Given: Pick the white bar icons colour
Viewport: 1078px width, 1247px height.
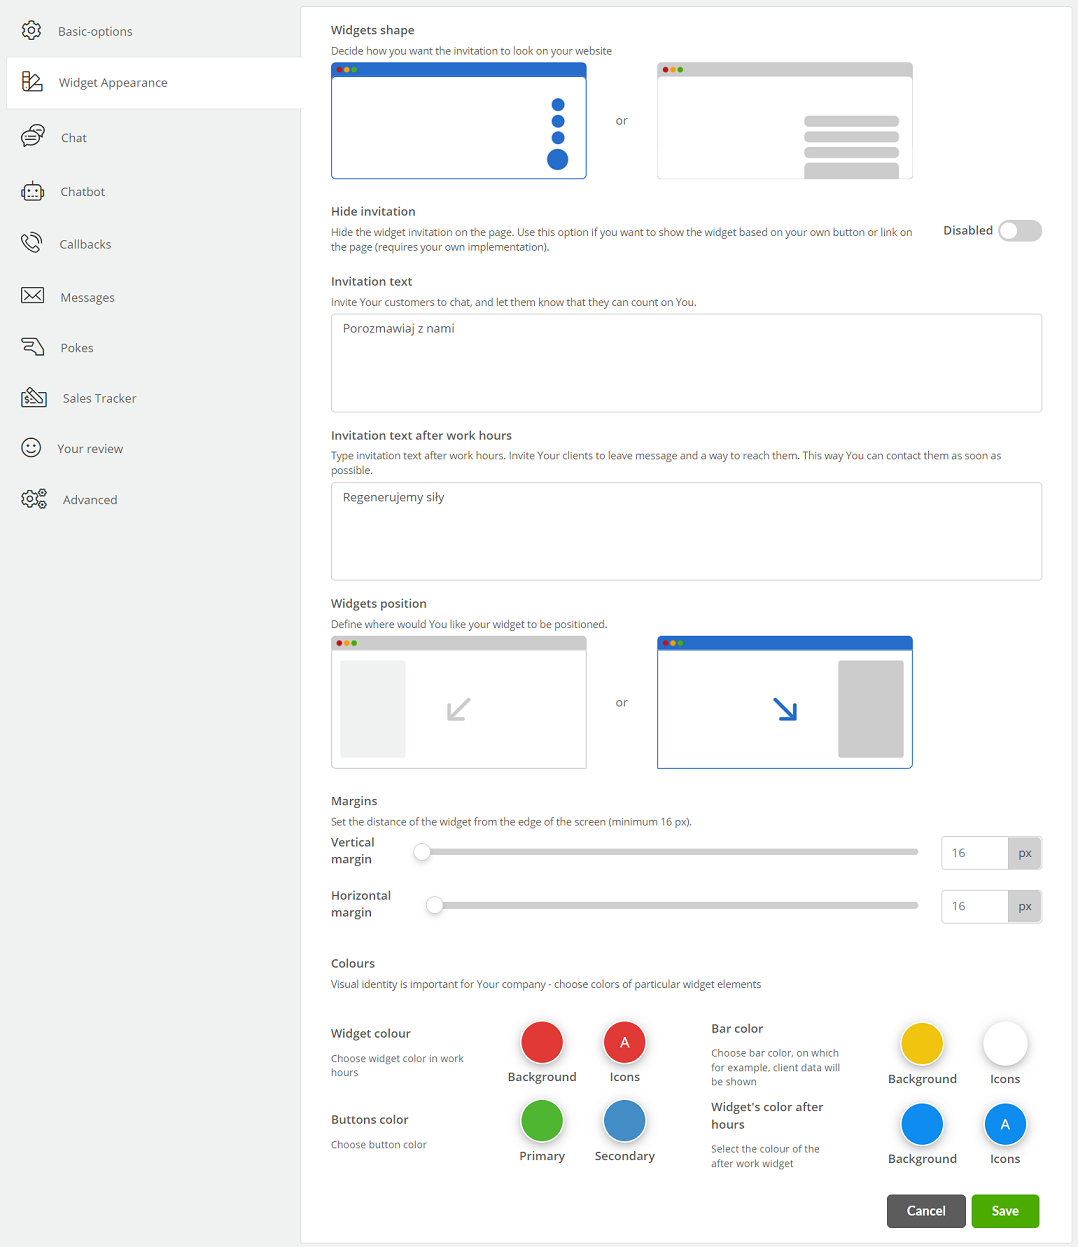Looking at the screenshot, I should pyautogui.click(x=1005, y=1044).
